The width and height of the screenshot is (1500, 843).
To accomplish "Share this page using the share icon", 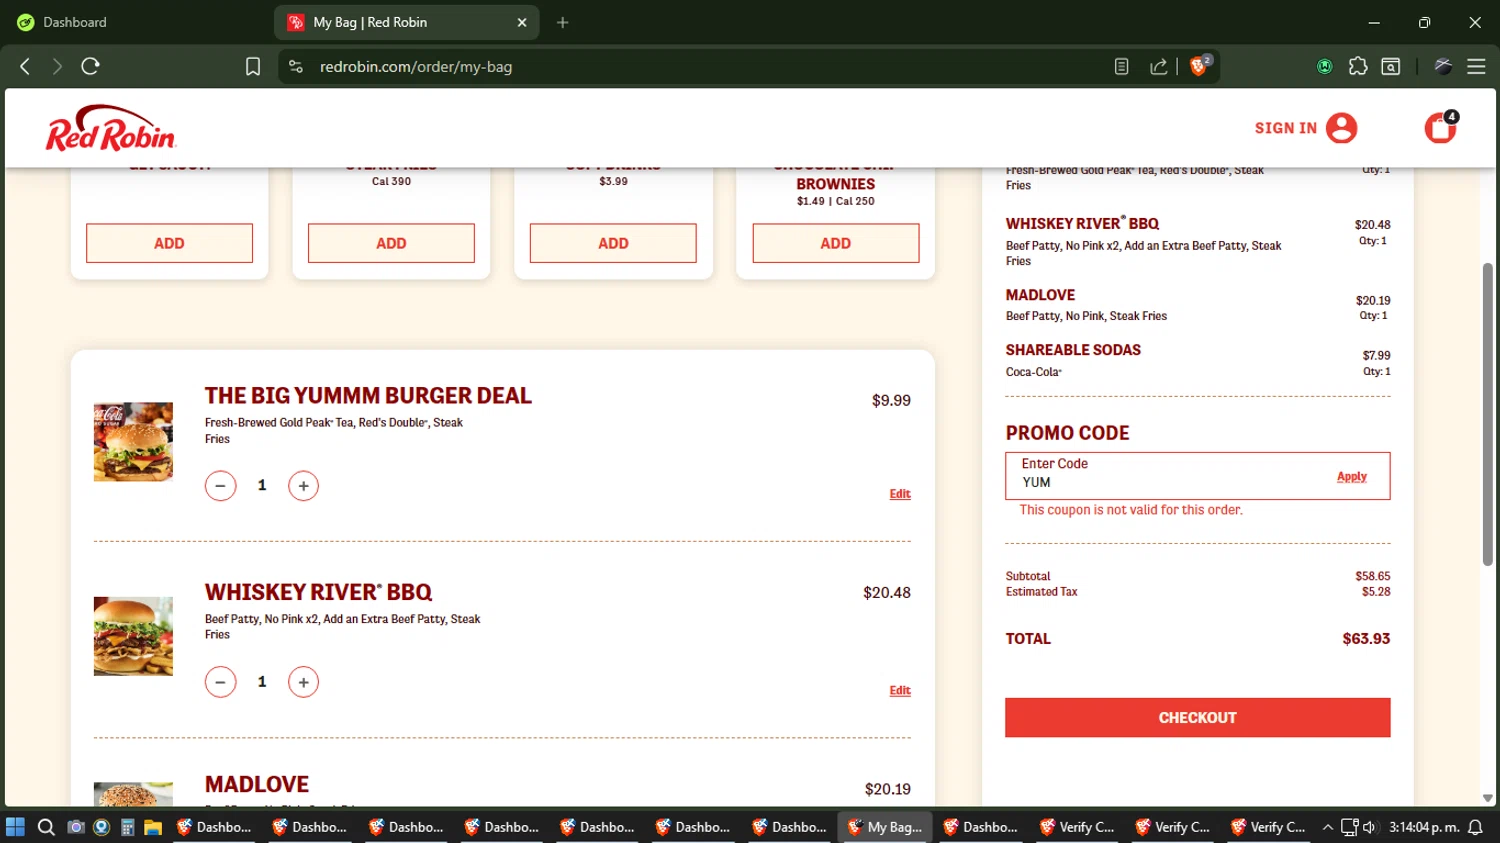I will click(x=1158, y=66).
